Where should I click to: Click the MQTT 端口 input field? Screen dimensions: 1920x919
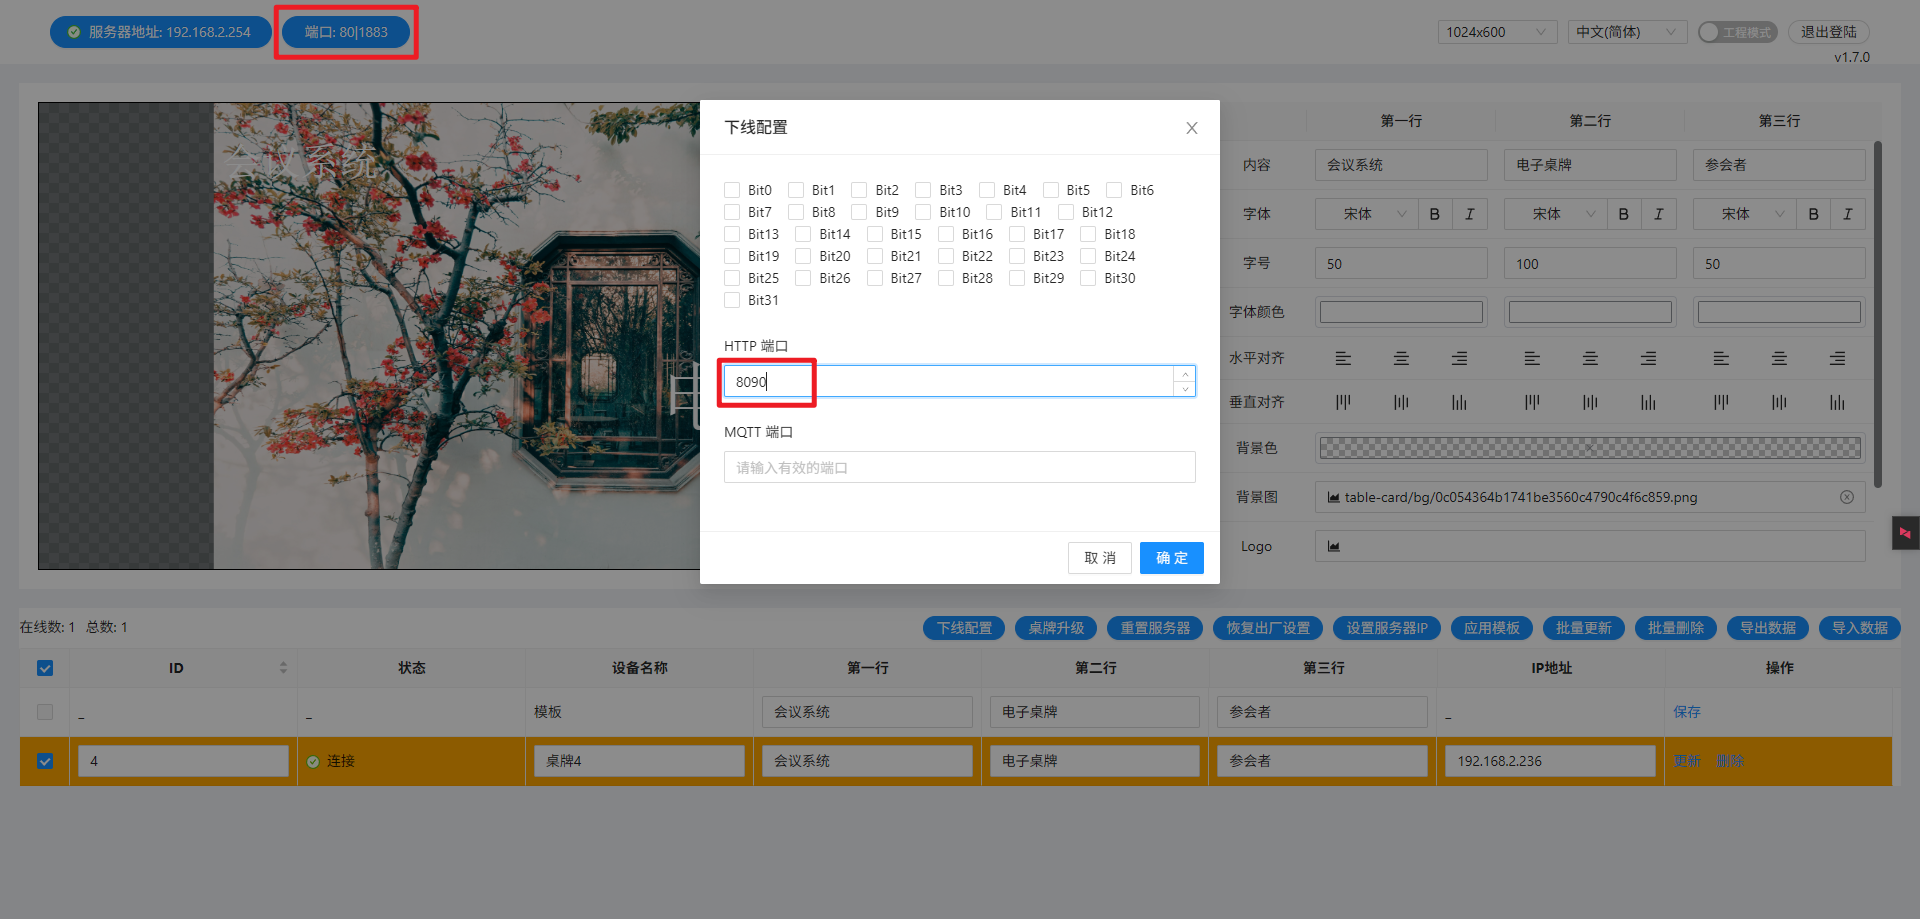(959, 467)
